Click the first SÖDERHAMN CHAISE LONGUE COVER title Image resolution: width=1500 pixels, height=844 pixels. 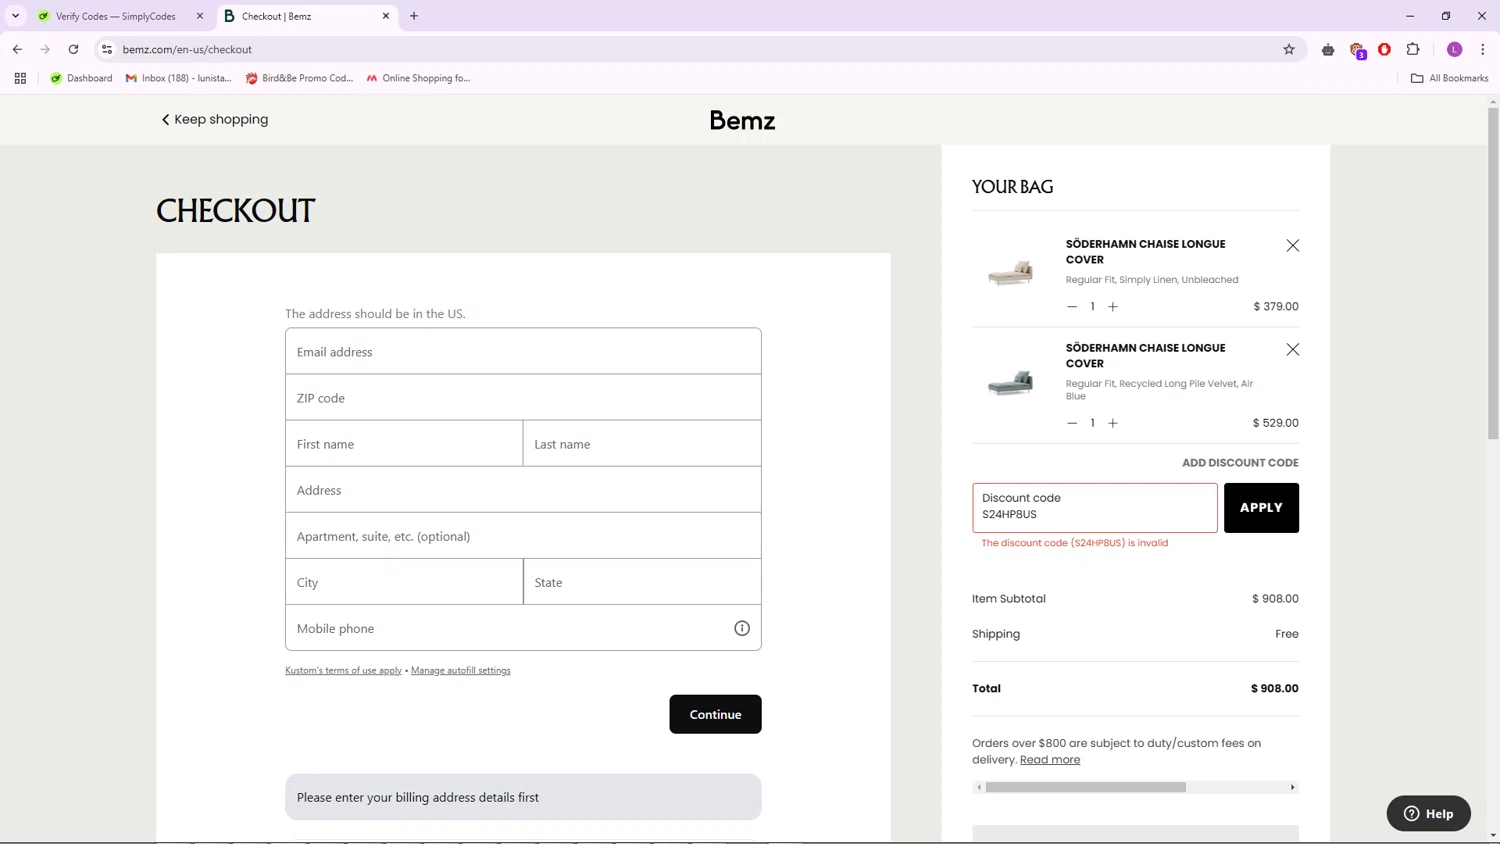coord(1145,251)
